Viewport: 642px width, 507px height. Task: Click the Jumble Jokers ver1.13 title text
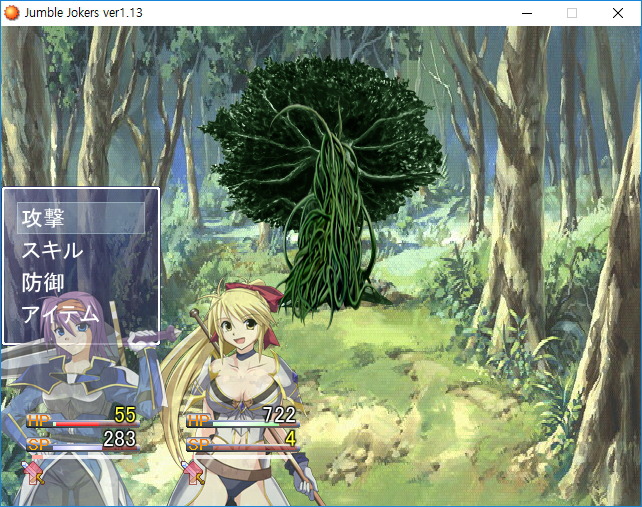point(84,13)
